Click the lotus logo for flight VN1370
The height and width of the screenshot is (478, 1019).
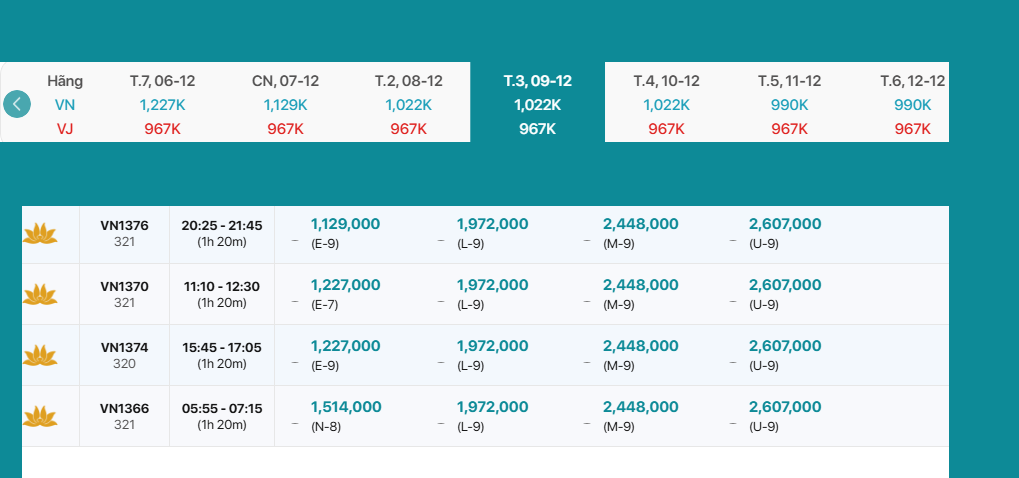[x=40, y=294]
